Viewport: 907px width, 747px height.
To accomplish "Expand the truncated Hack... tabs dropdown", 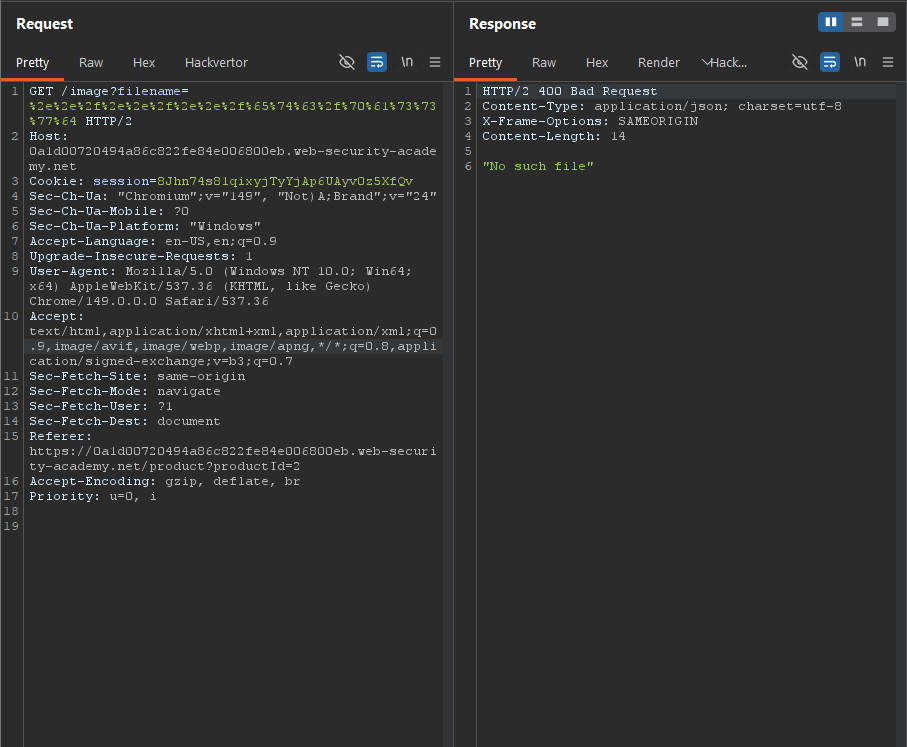I will [x=724, y=62].
